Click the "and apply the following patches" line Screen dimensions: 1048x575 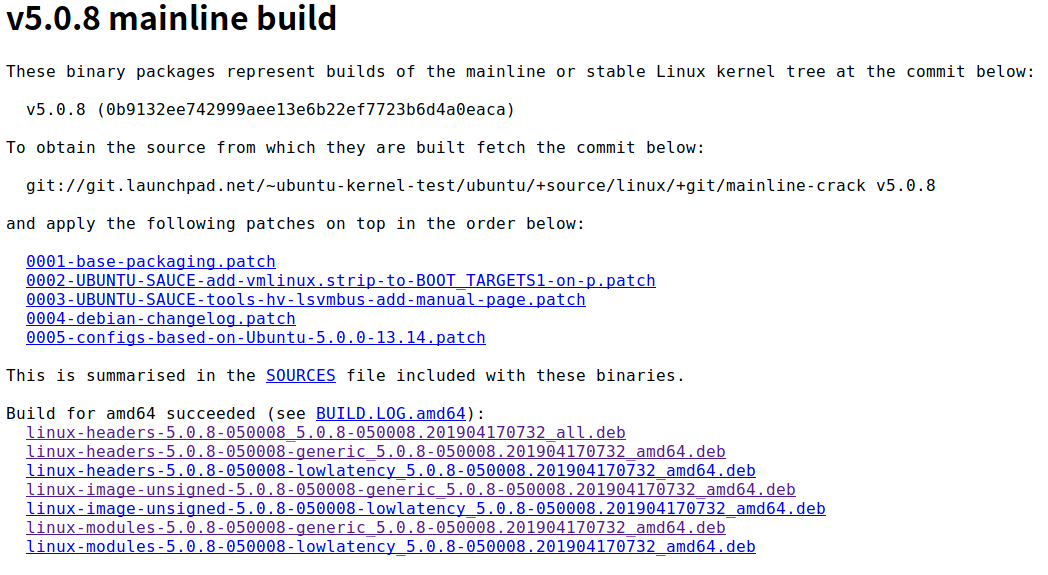[295, 224]
